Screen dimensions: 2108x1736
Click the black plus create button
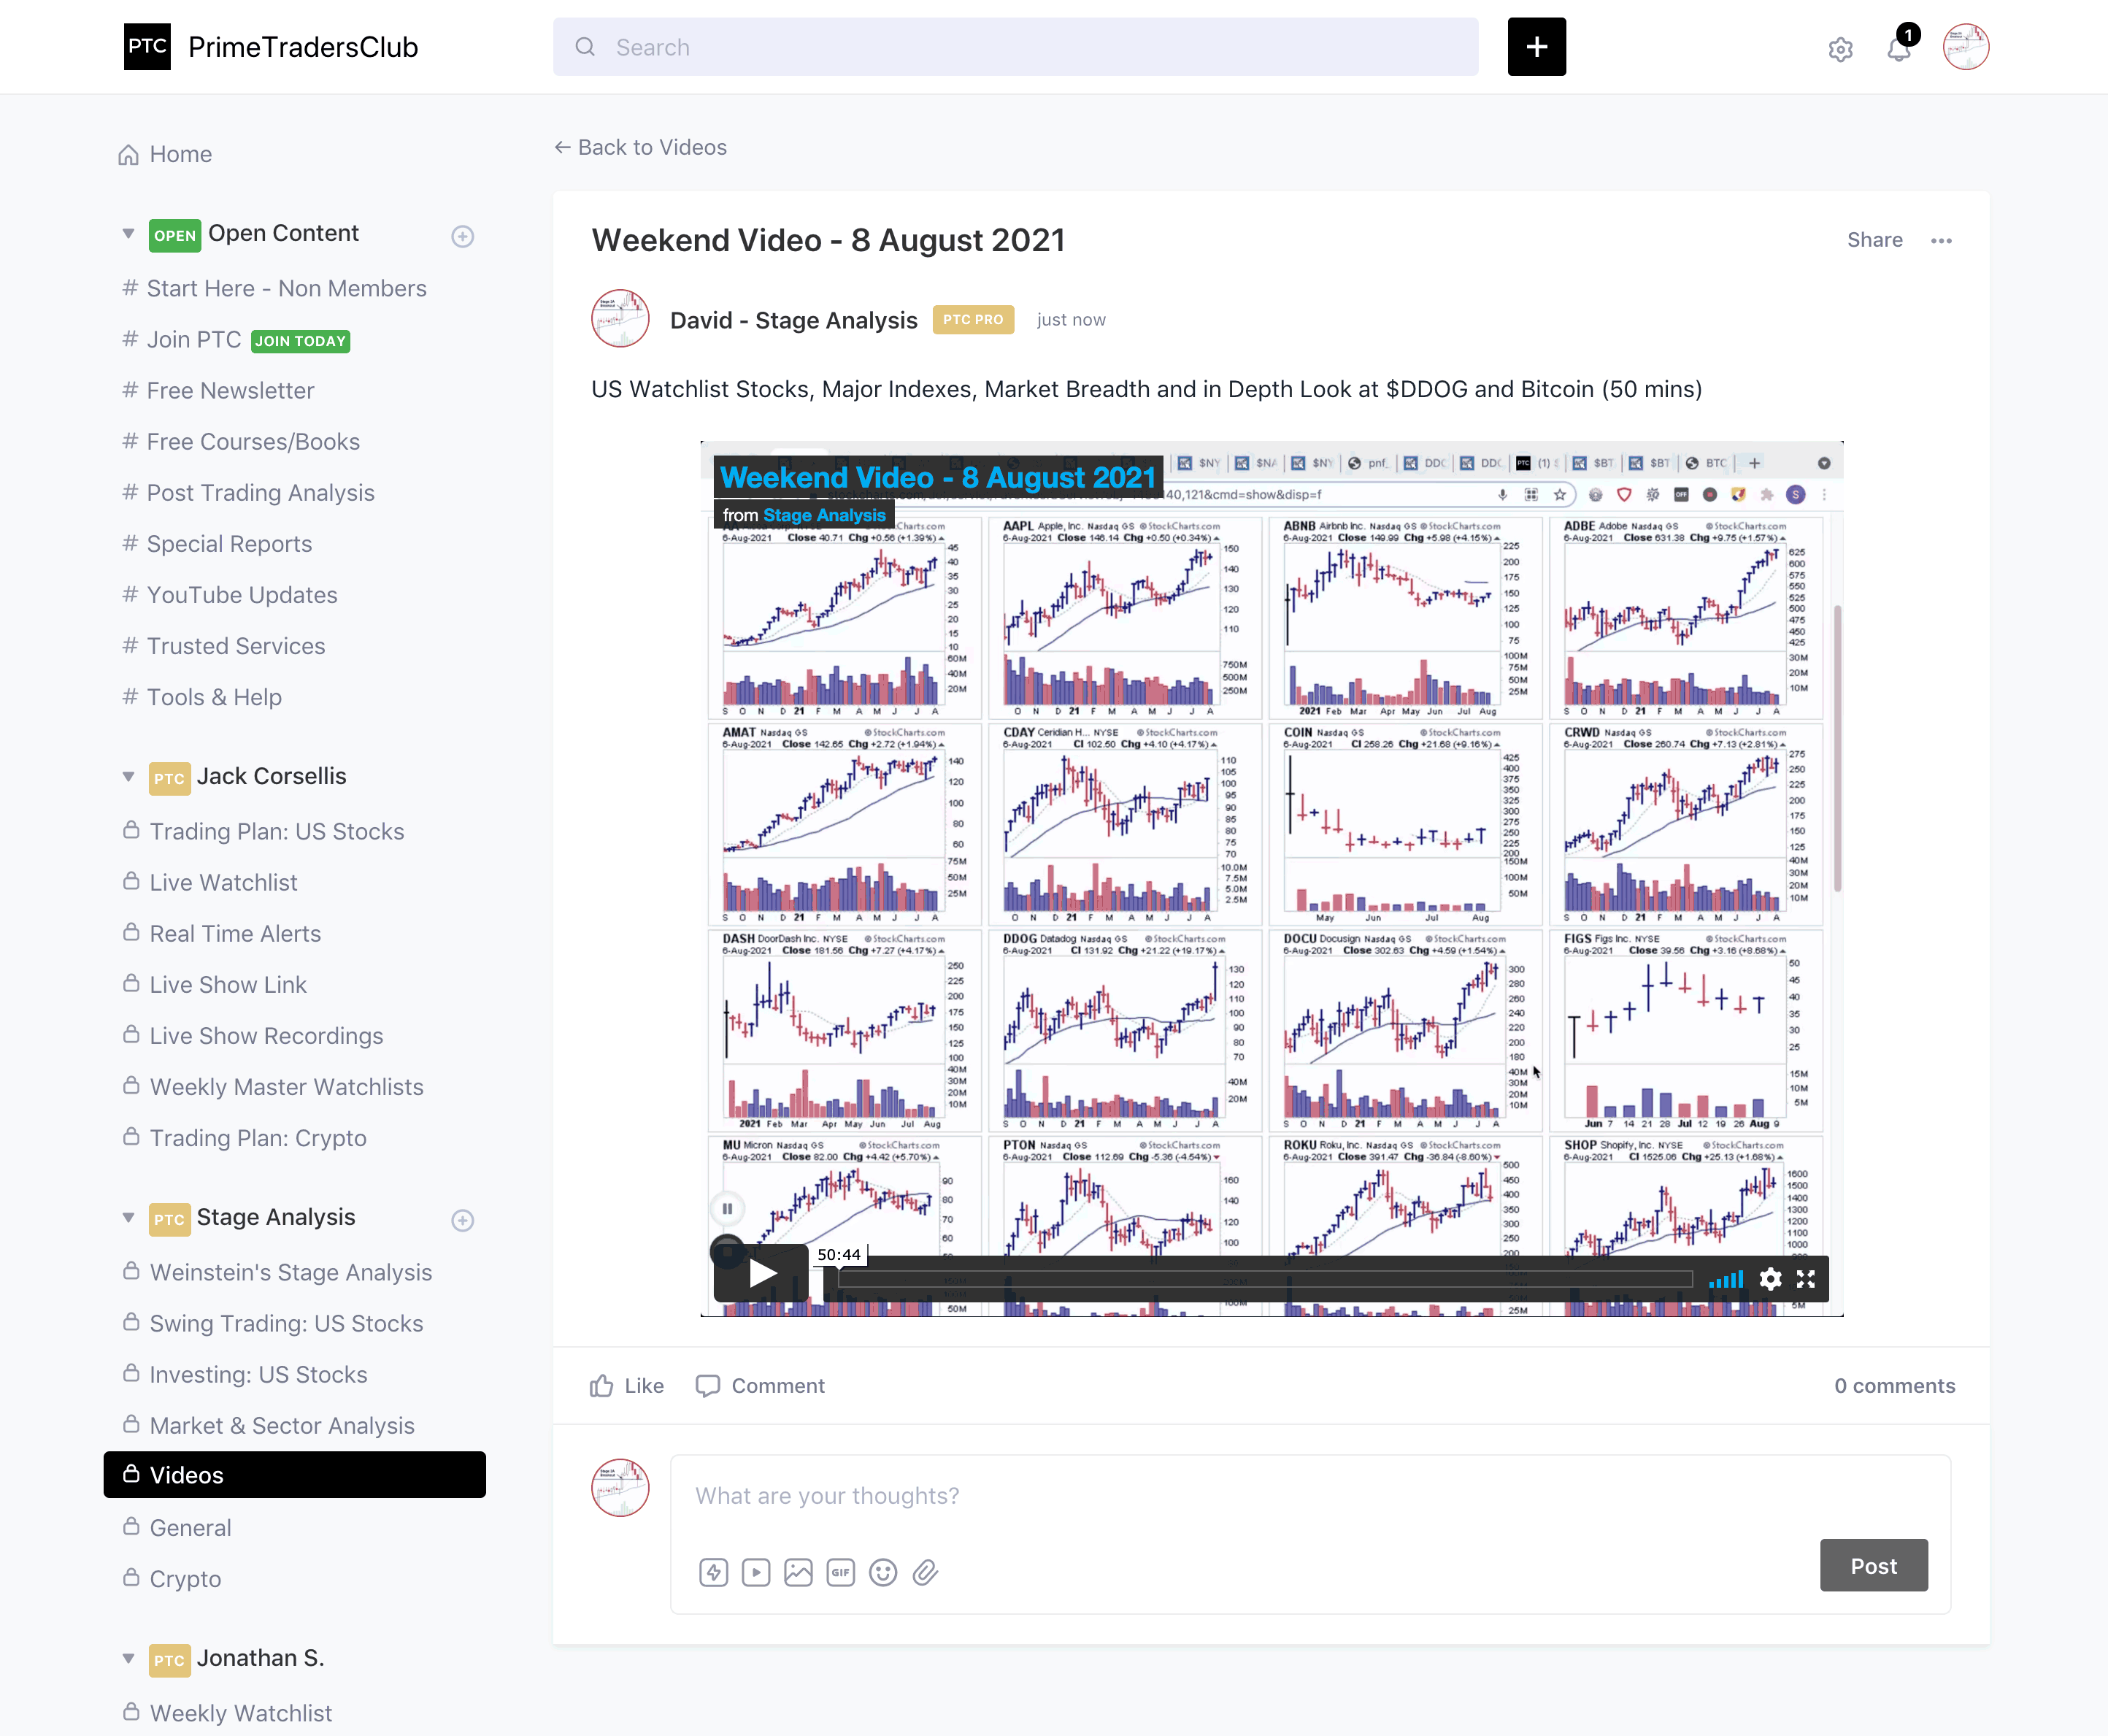(x=1536, y=47)
